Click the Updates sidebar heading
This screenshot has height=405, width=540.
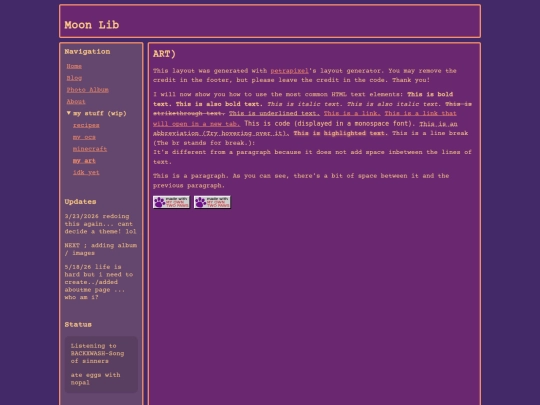[80, 202]
